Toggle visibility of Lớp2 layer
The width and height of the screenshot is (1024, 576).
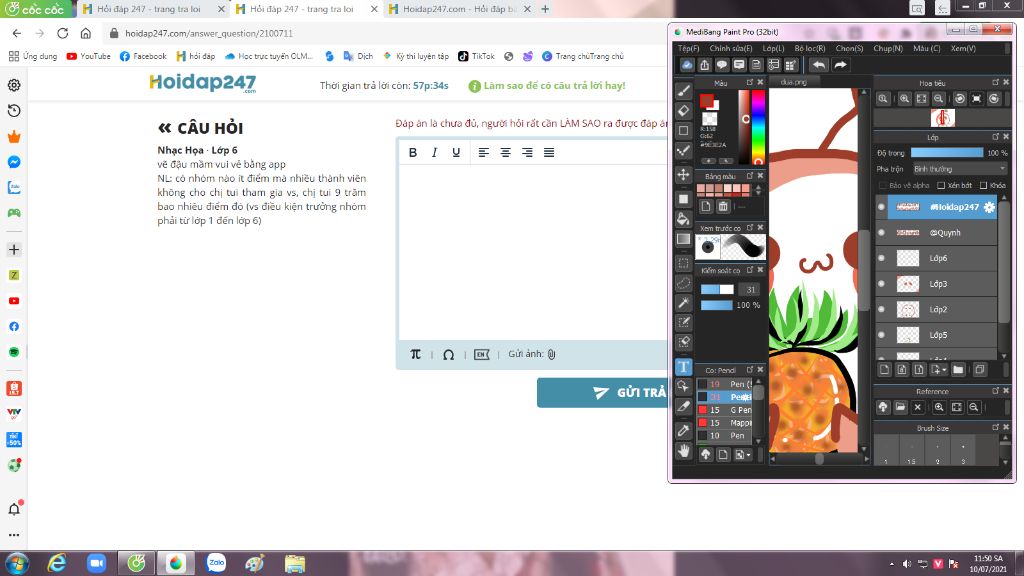click(x=882, y=309)
